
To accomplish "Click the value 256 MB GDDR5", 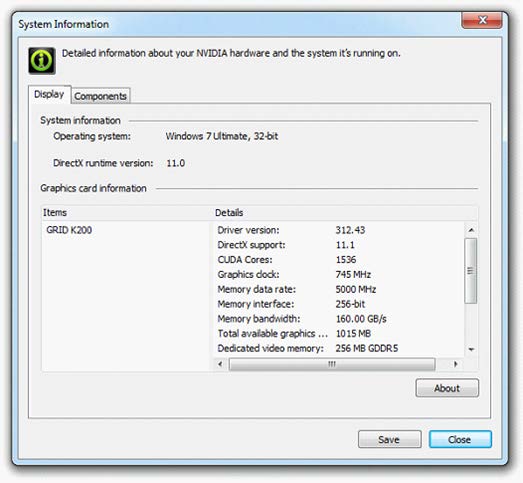I will pos(367,348).
